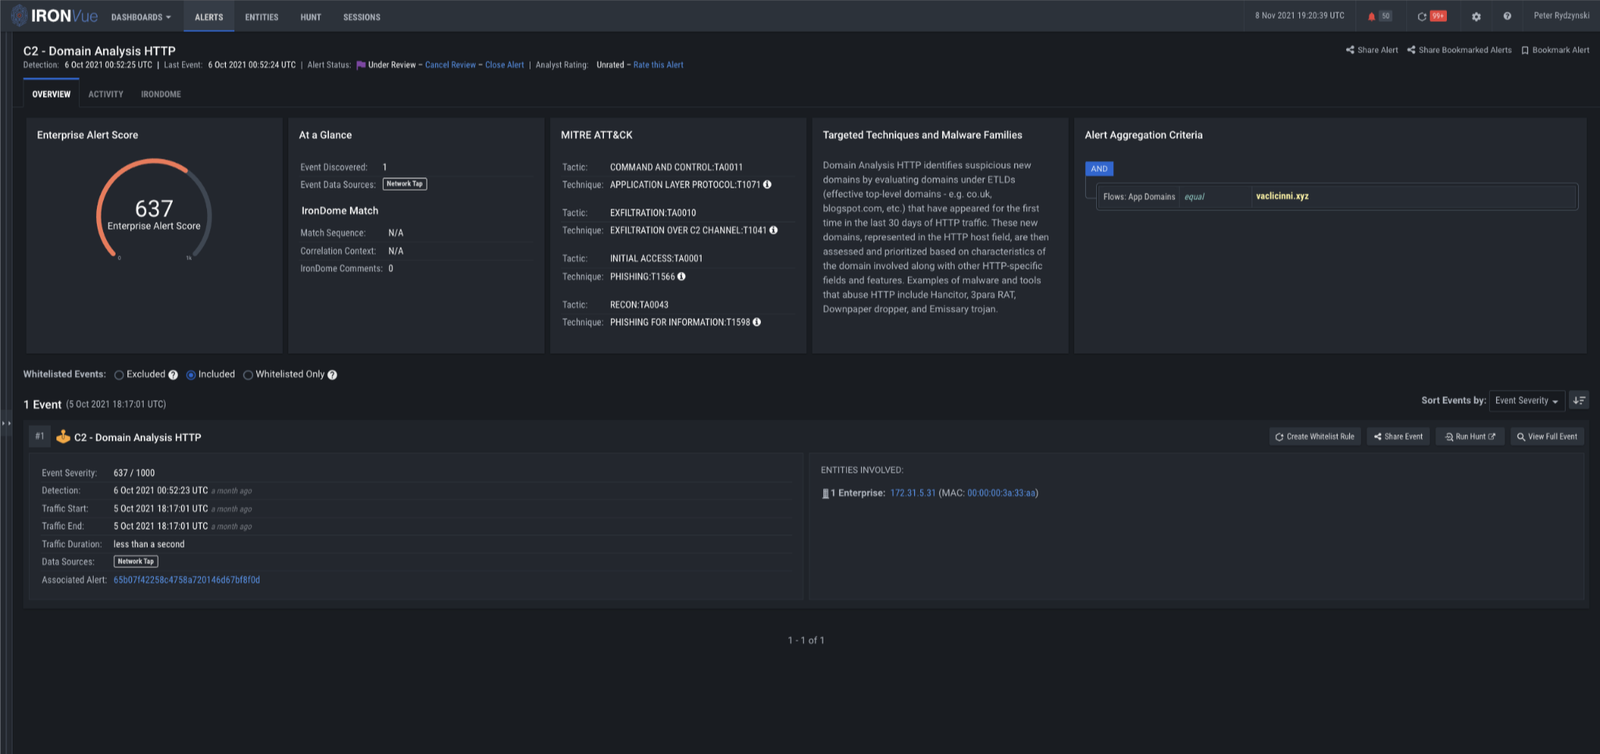Click the Share Alert button
This screenshot has height=754, width=1600.
pos(1372,50)
